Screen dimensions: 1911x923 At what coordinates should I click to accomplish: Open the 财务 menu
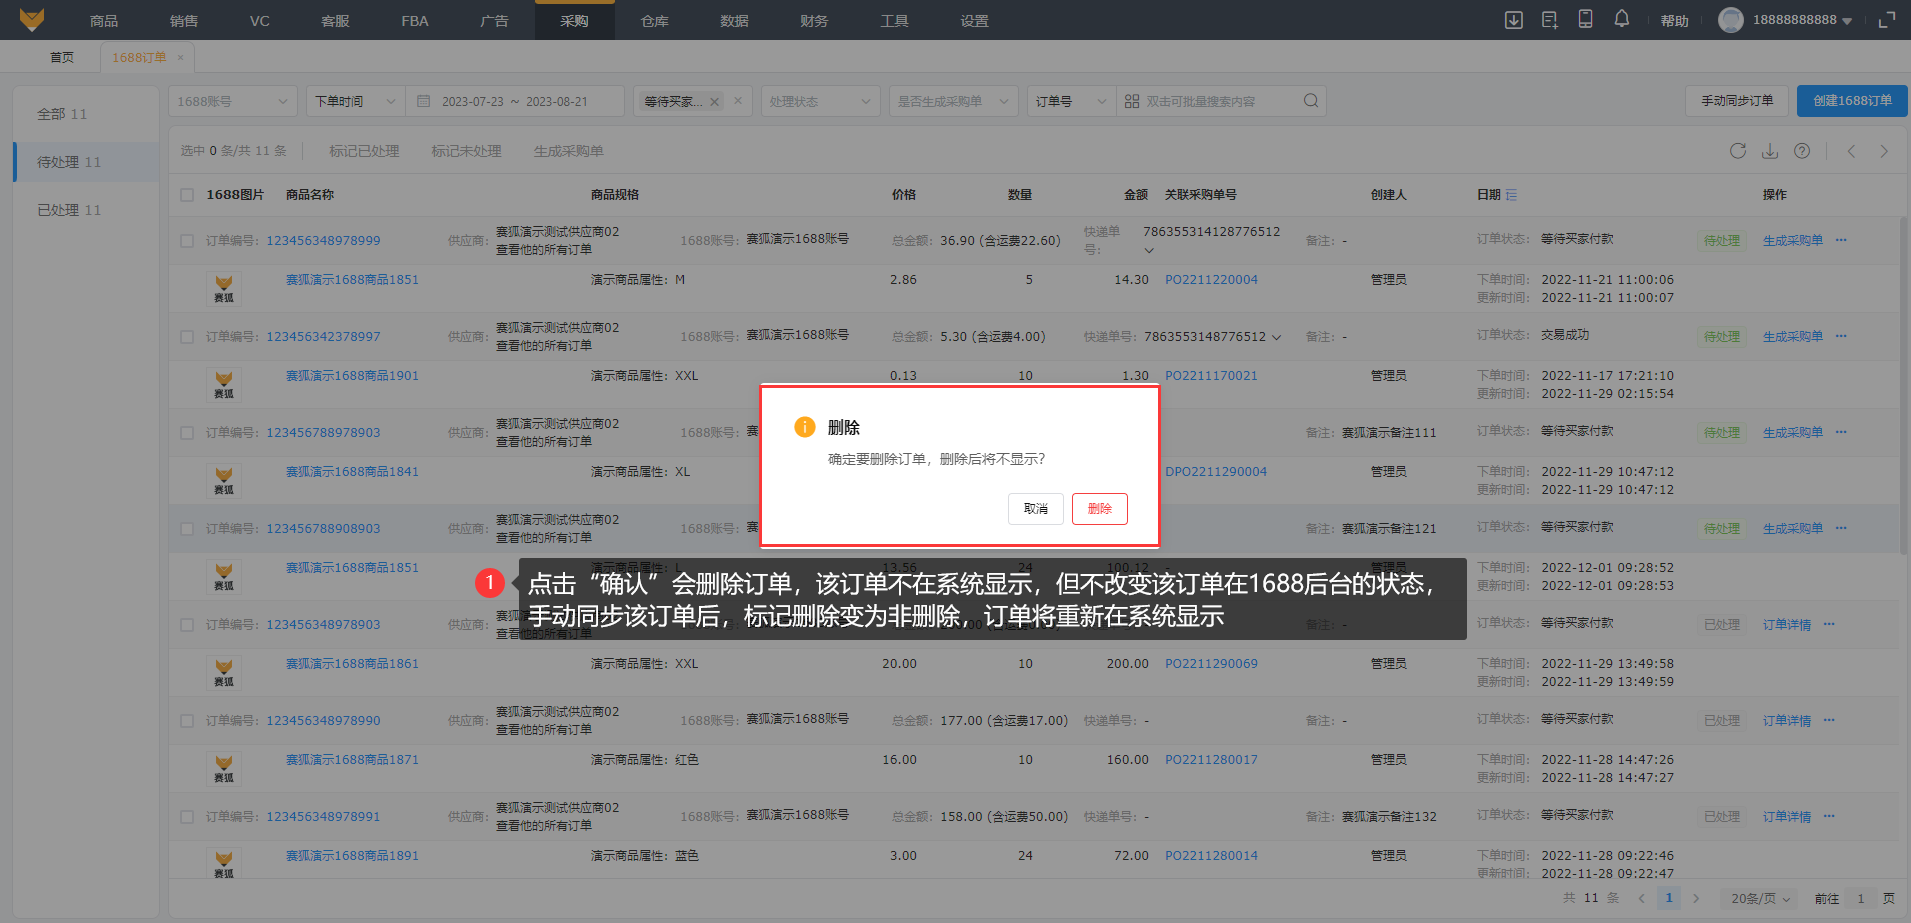click(815, 20)
